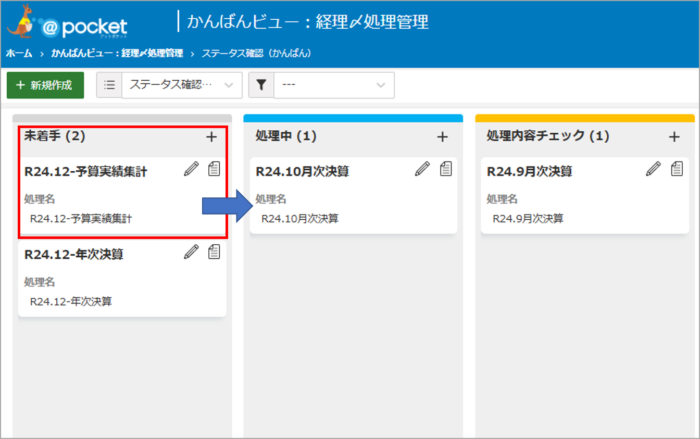Edit R24.12-予算実績集計 card with pencil icon
Image resolution: width=700 pixels, height=439 pixels.
[192, 169]
